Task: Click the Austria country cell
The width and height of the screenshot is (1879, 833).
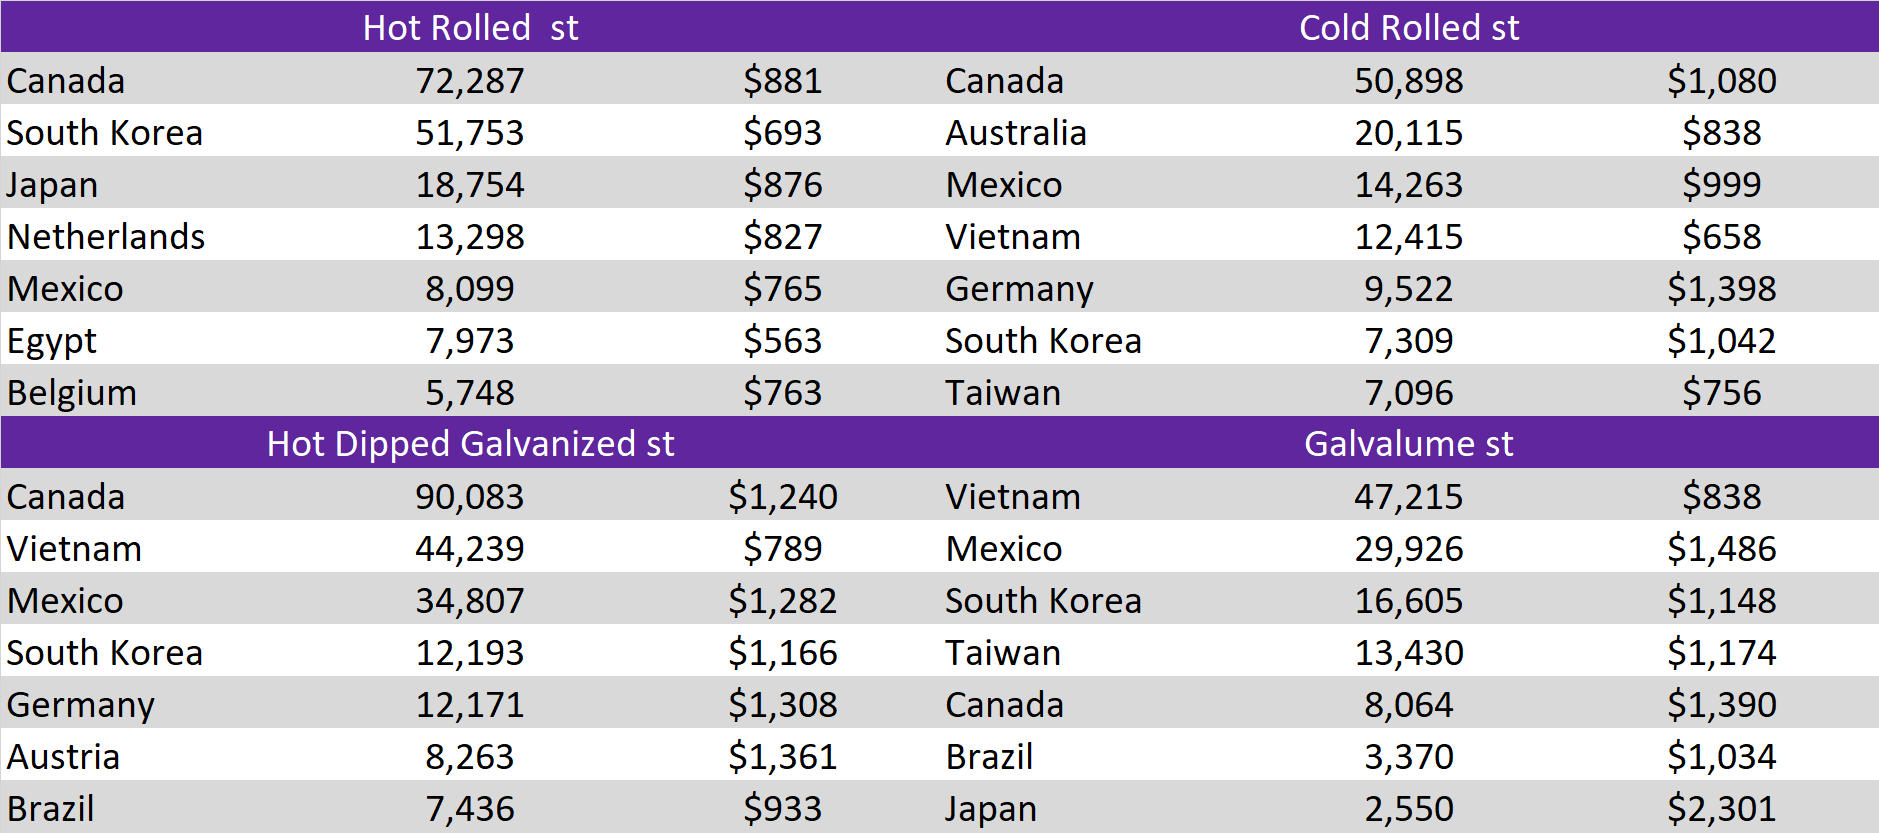Action: (64, 757)
